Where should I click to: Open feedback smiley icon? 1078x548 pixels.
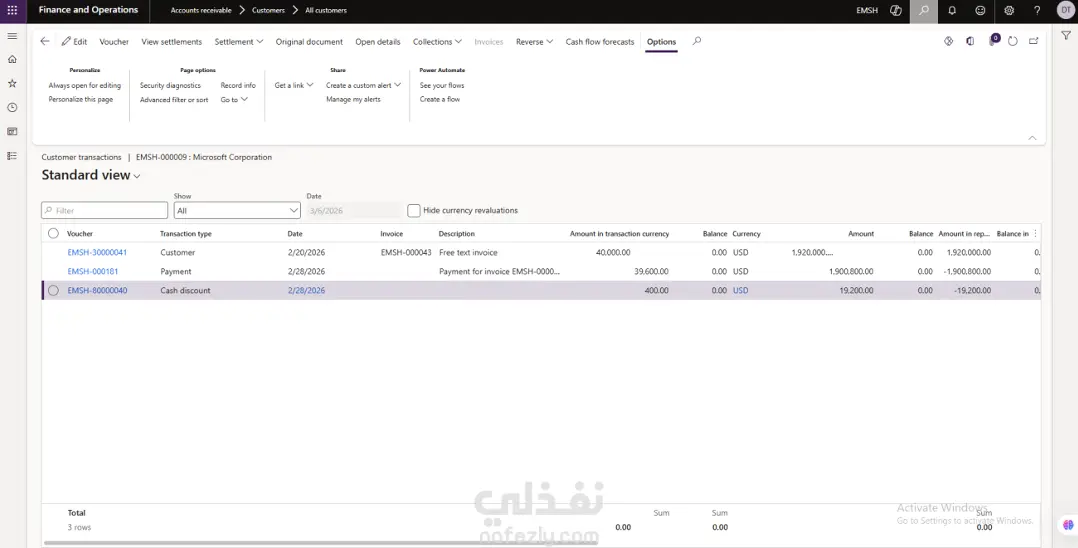pos(980,10)
